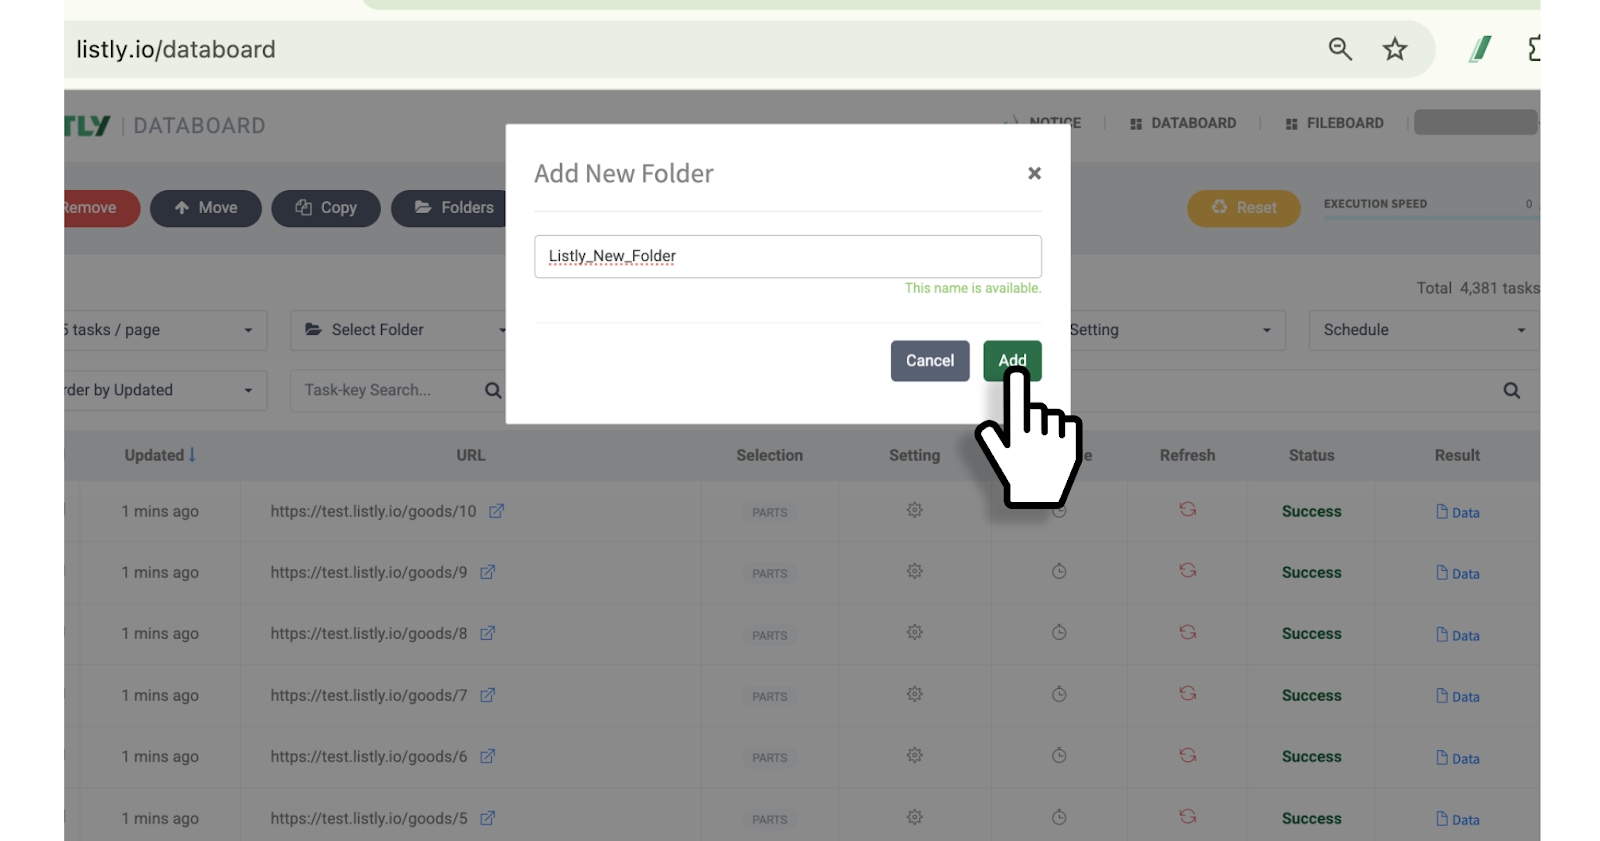The image size is (1600, 841).
Task: Click the Execution Speed slider bar
Action: click(1428, 217)
